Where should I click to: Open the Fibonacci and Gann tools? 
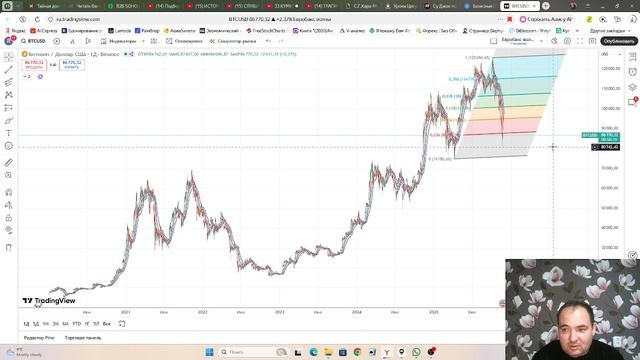(x=9, y=82)
